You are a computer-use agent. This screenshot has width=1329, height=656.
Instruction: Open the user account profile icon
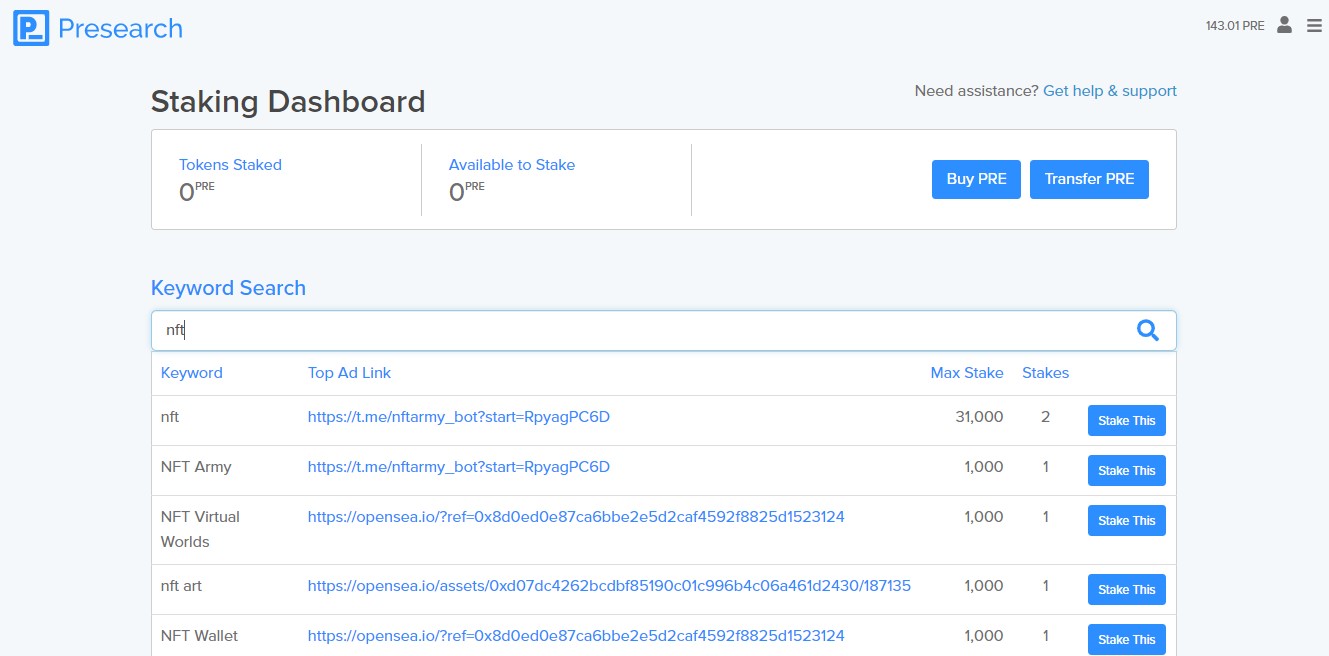(1285, 25)
